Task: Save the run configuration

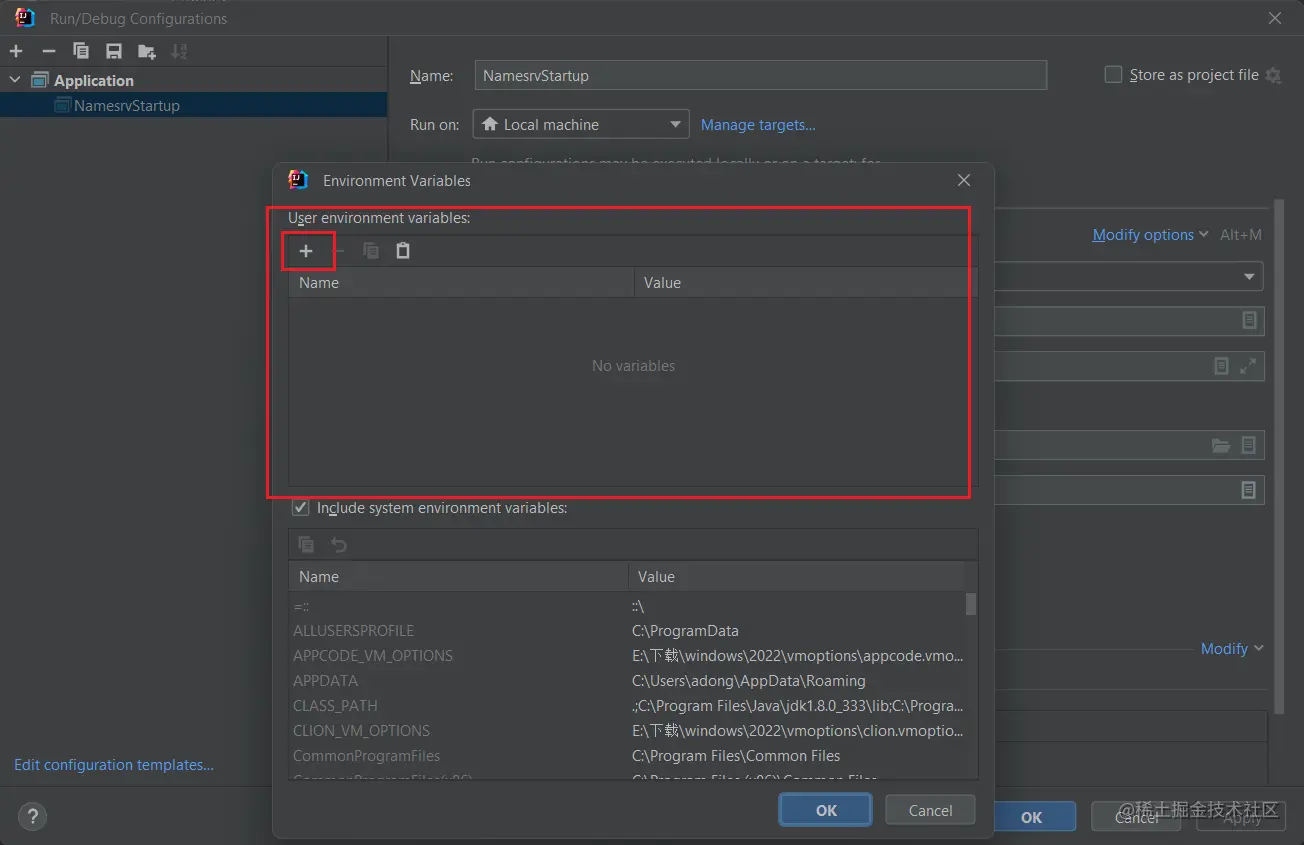Action: coord(114,51)
